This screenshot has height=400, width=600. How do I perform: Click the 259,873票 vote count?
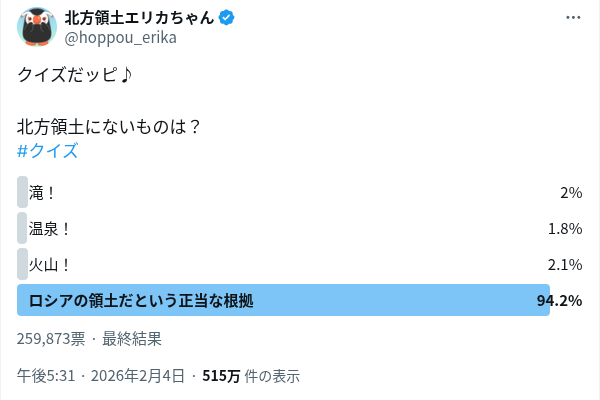(x=51, y=339)
